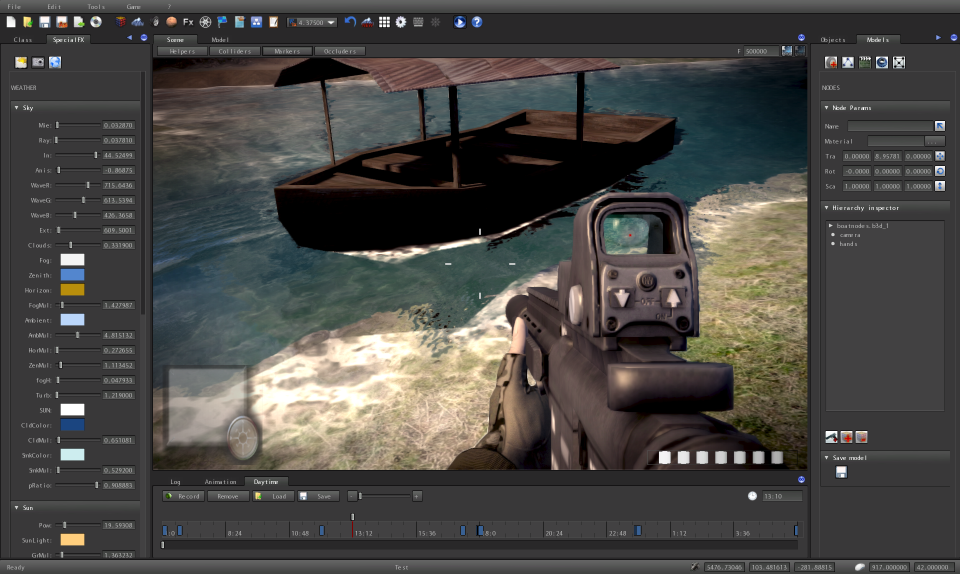Start the game with blue play button
The width and height of the screenshot is (960, 574).
(460, 22)
